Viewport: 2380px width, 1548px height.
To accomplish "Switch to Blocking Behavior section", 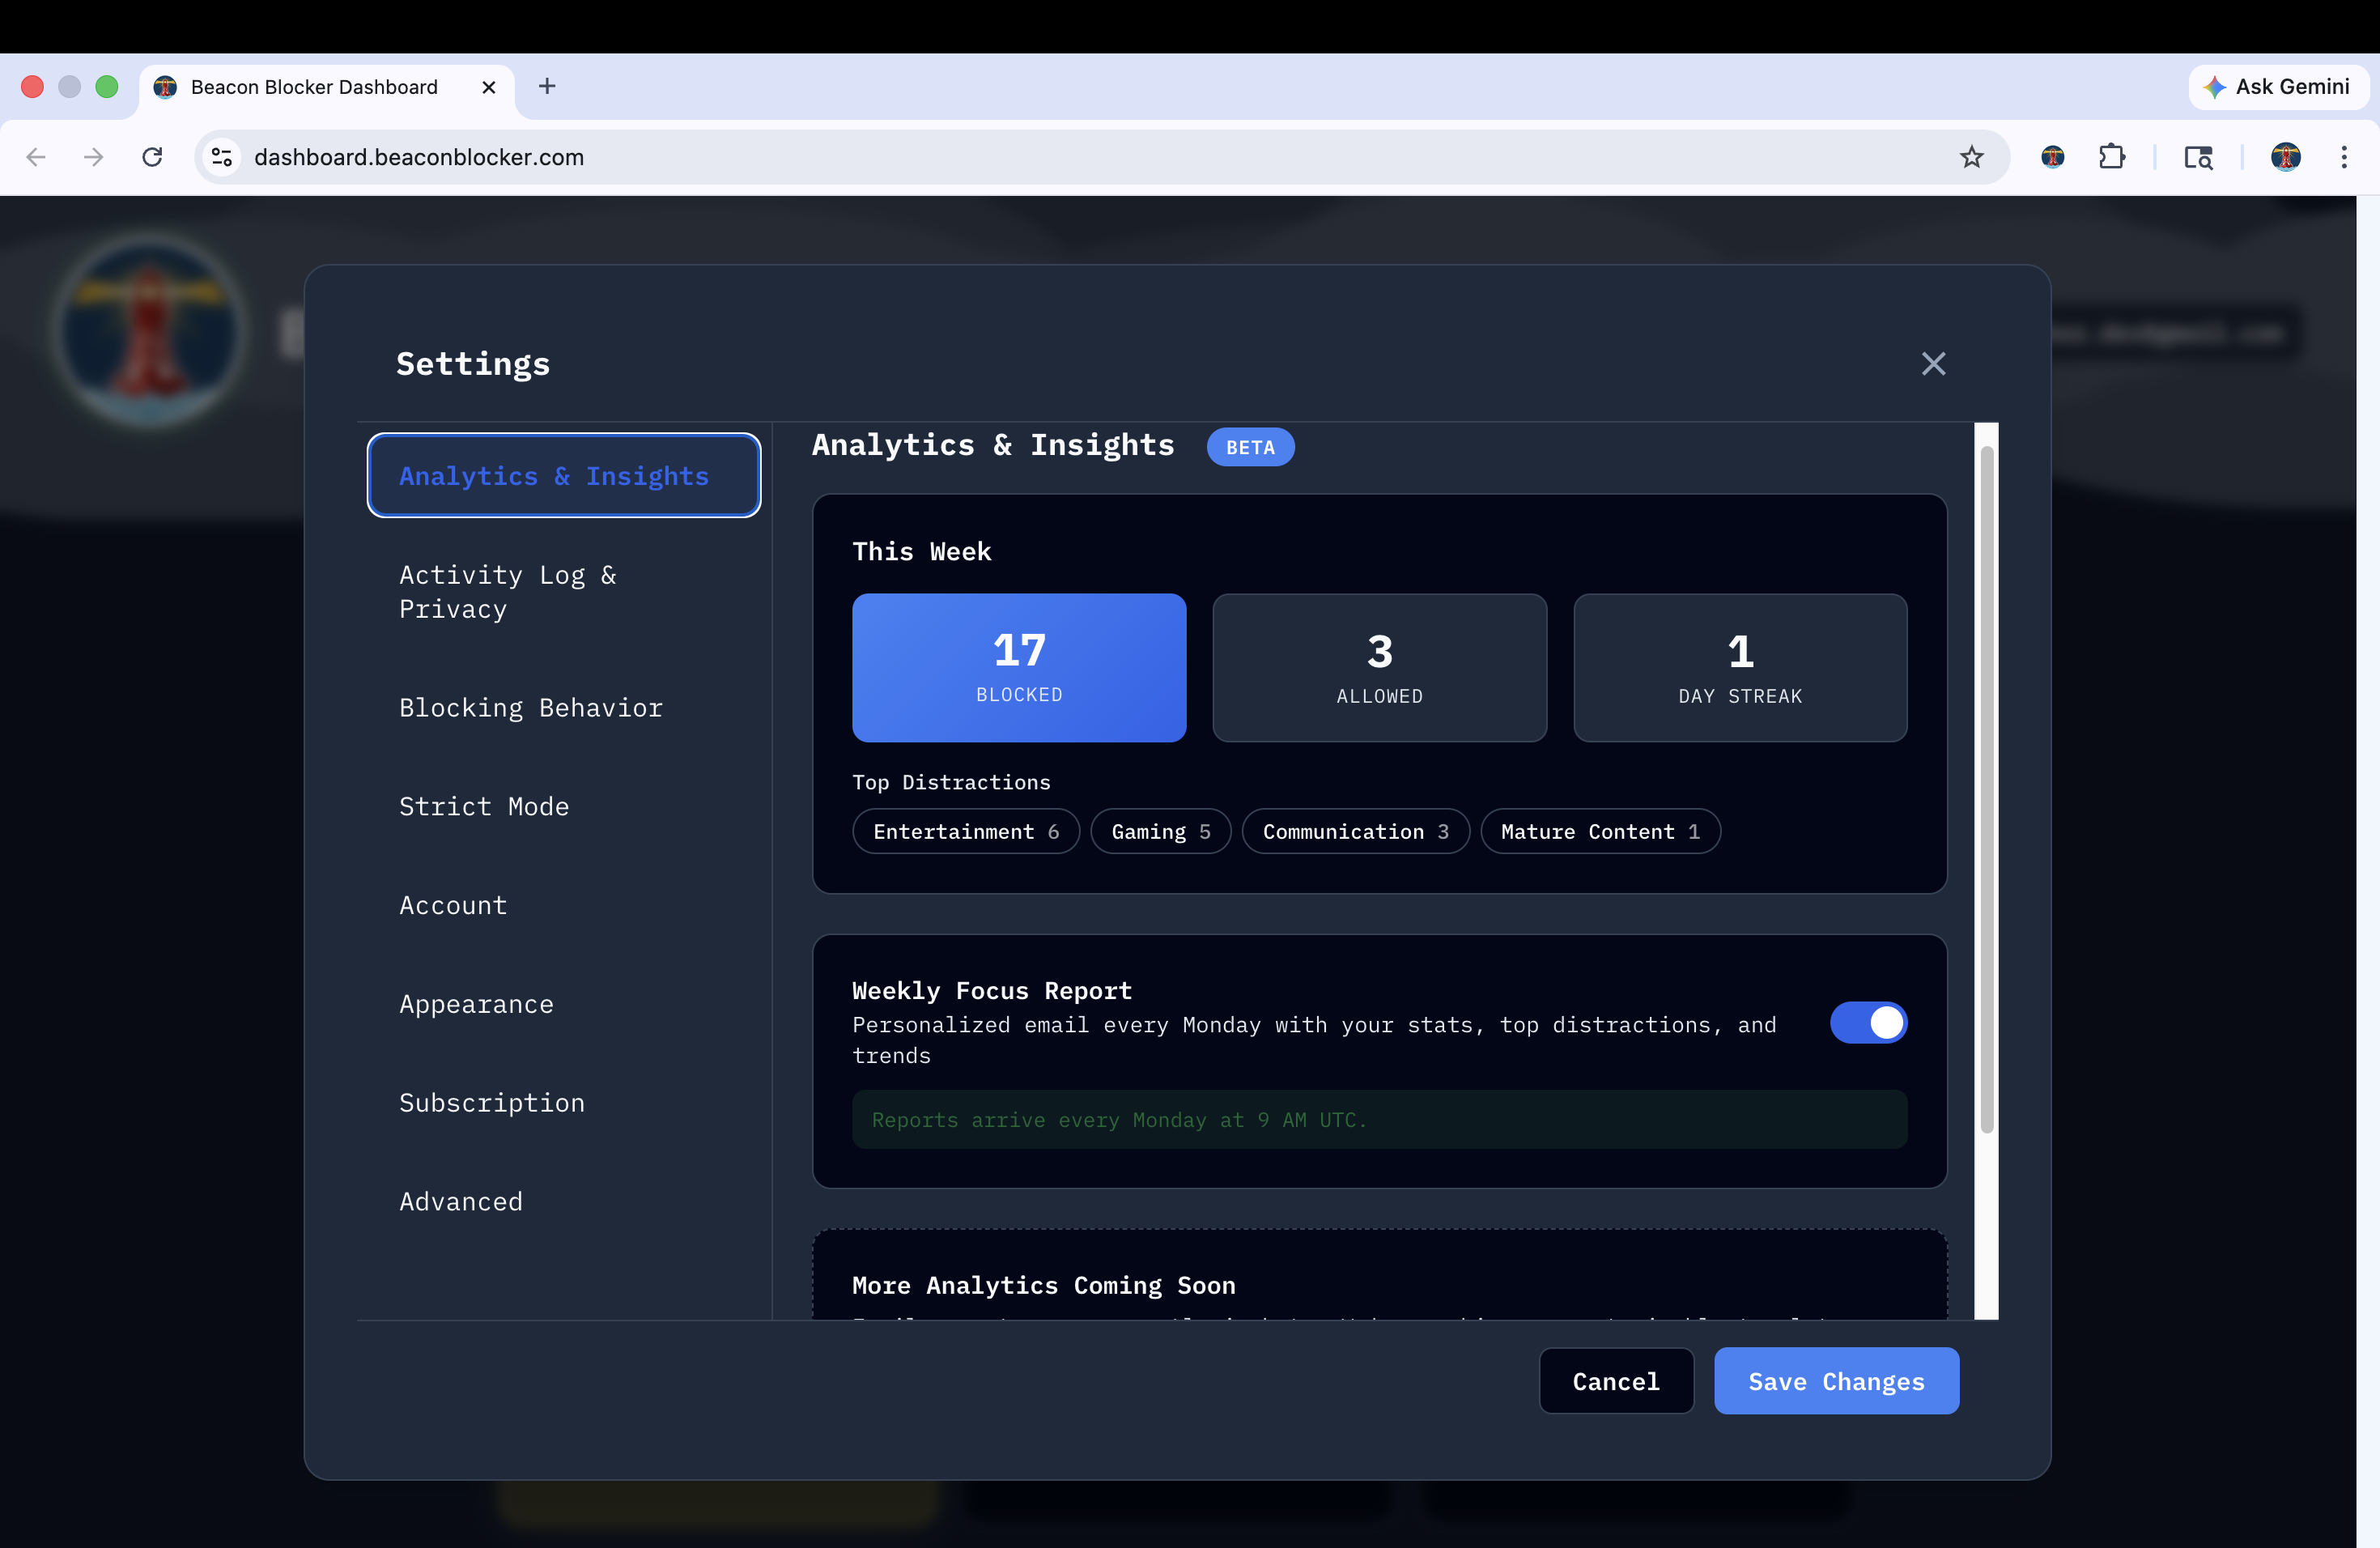I will click(531, 707).
